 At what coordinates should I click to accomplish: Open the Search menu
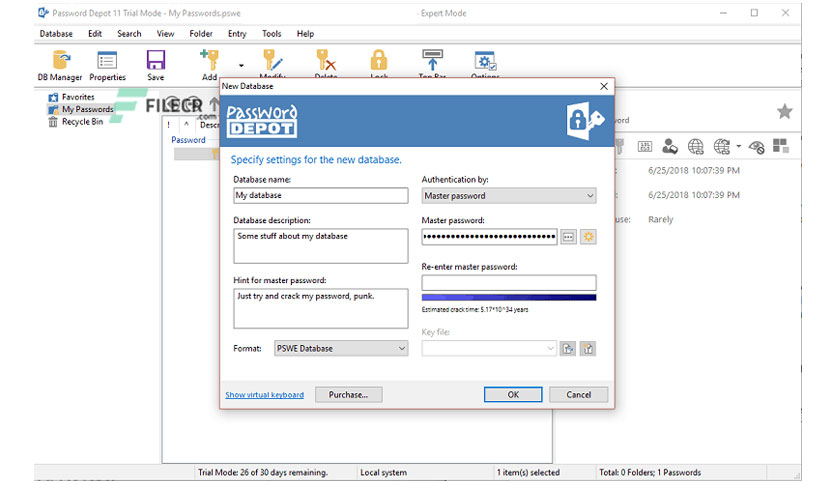(129, 34)
